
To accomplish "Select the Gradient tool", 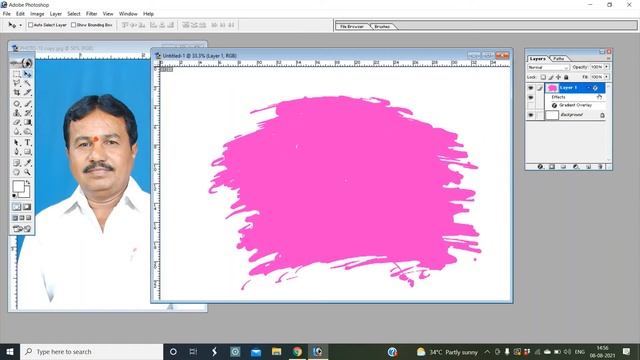I will 27,122.
